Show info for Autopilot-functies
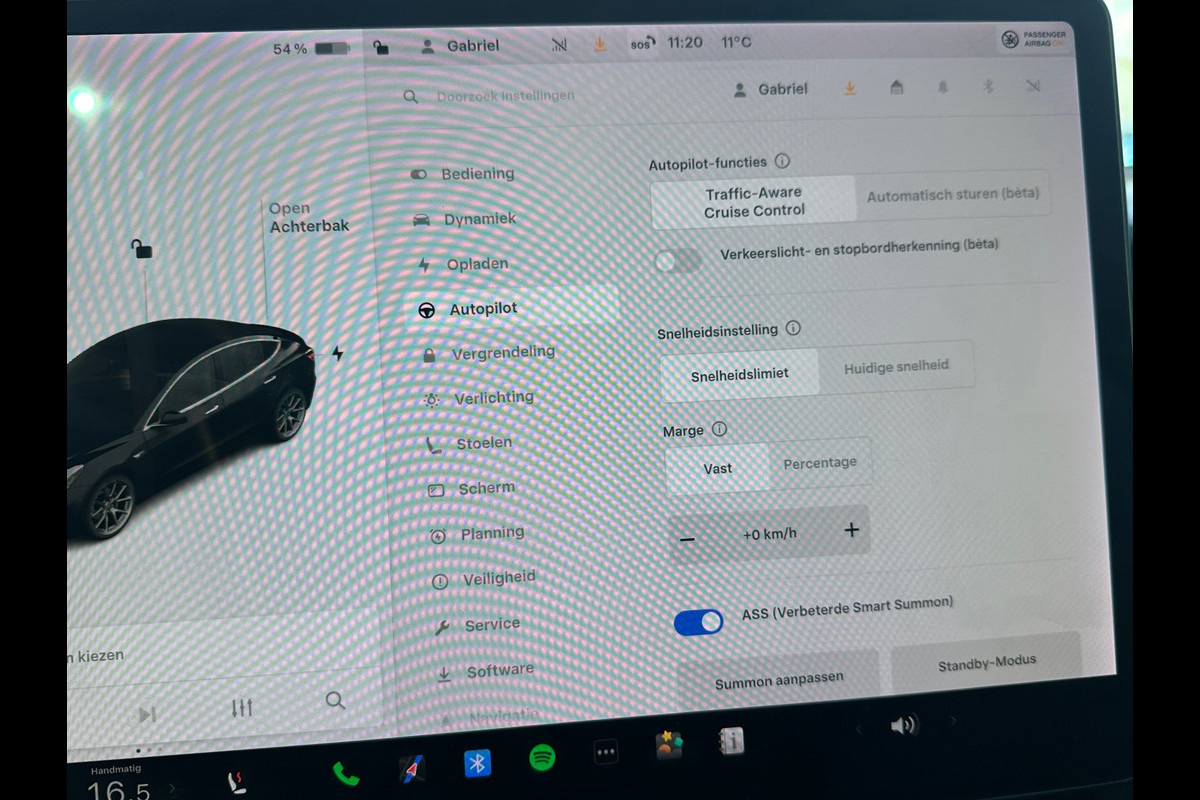This screenshot has width=1200, height=800. 782,161
